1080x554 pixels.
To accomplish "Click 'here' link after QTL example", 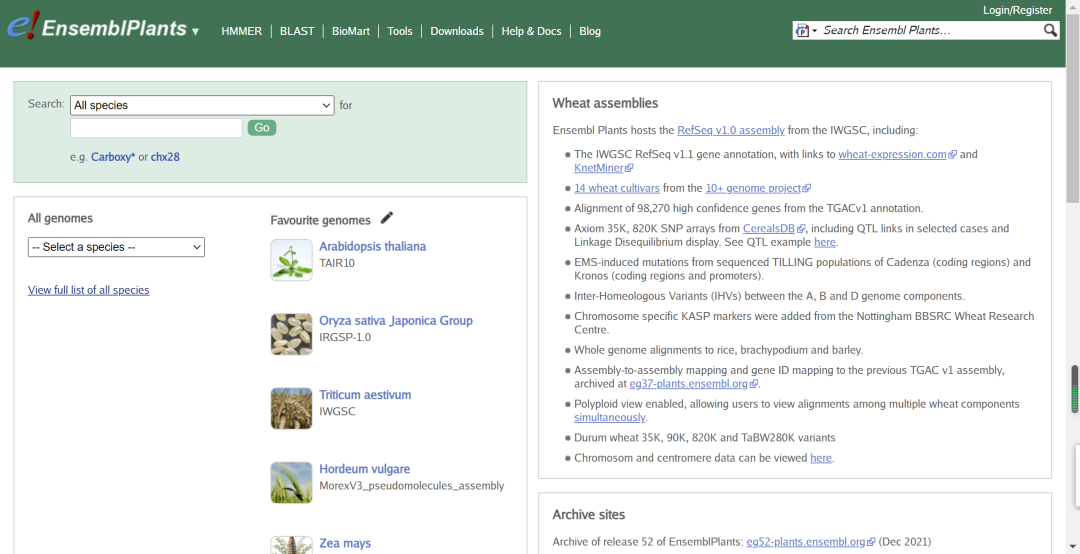I will [824, 243].
